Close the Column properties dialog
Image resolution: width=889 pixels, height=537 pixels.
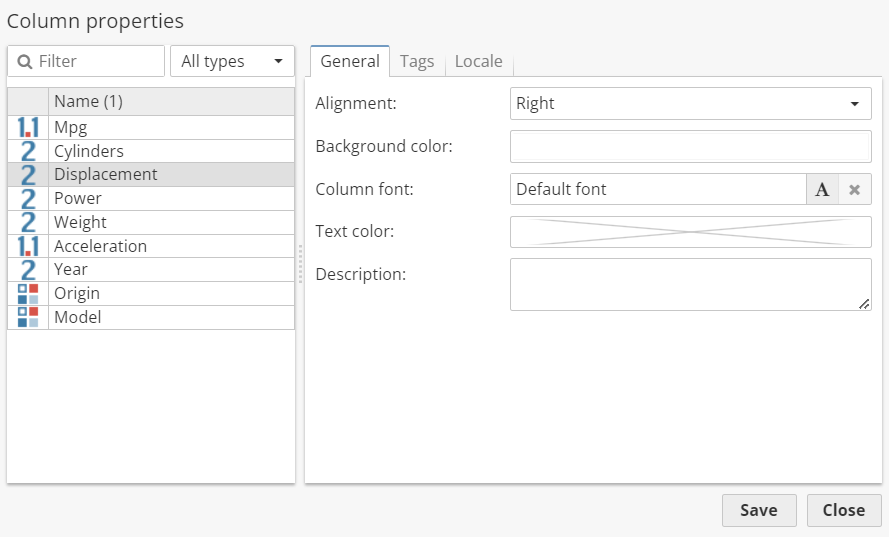(x=844, y=510)
